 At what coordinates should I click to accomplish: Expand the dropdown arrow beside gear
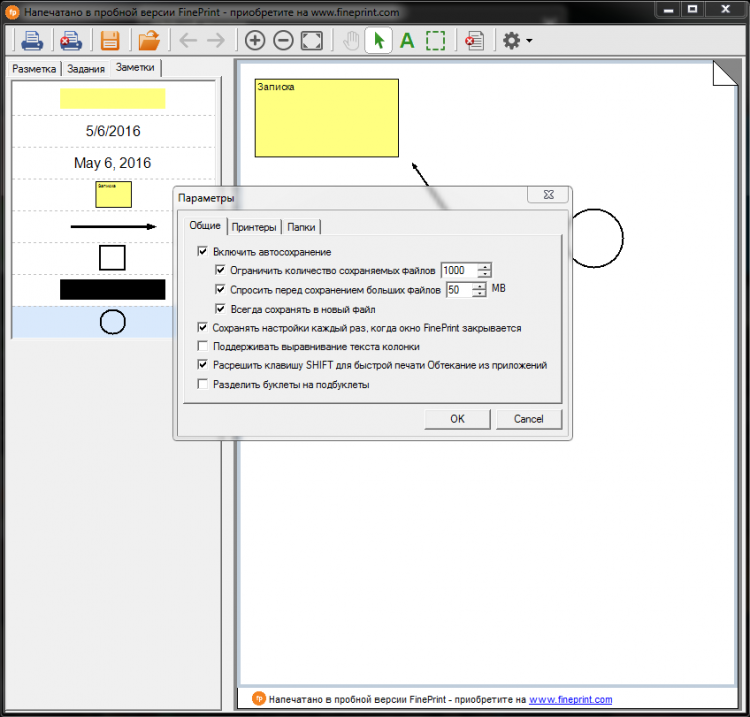tap(529, 41)
